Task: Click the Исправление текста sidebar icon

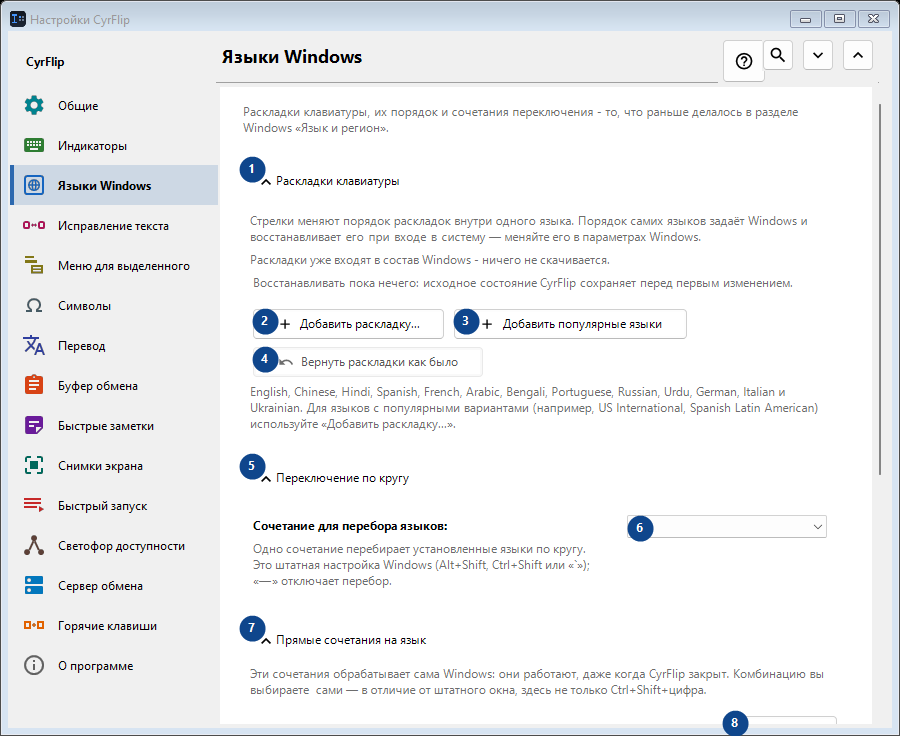Action: [34, 226]
